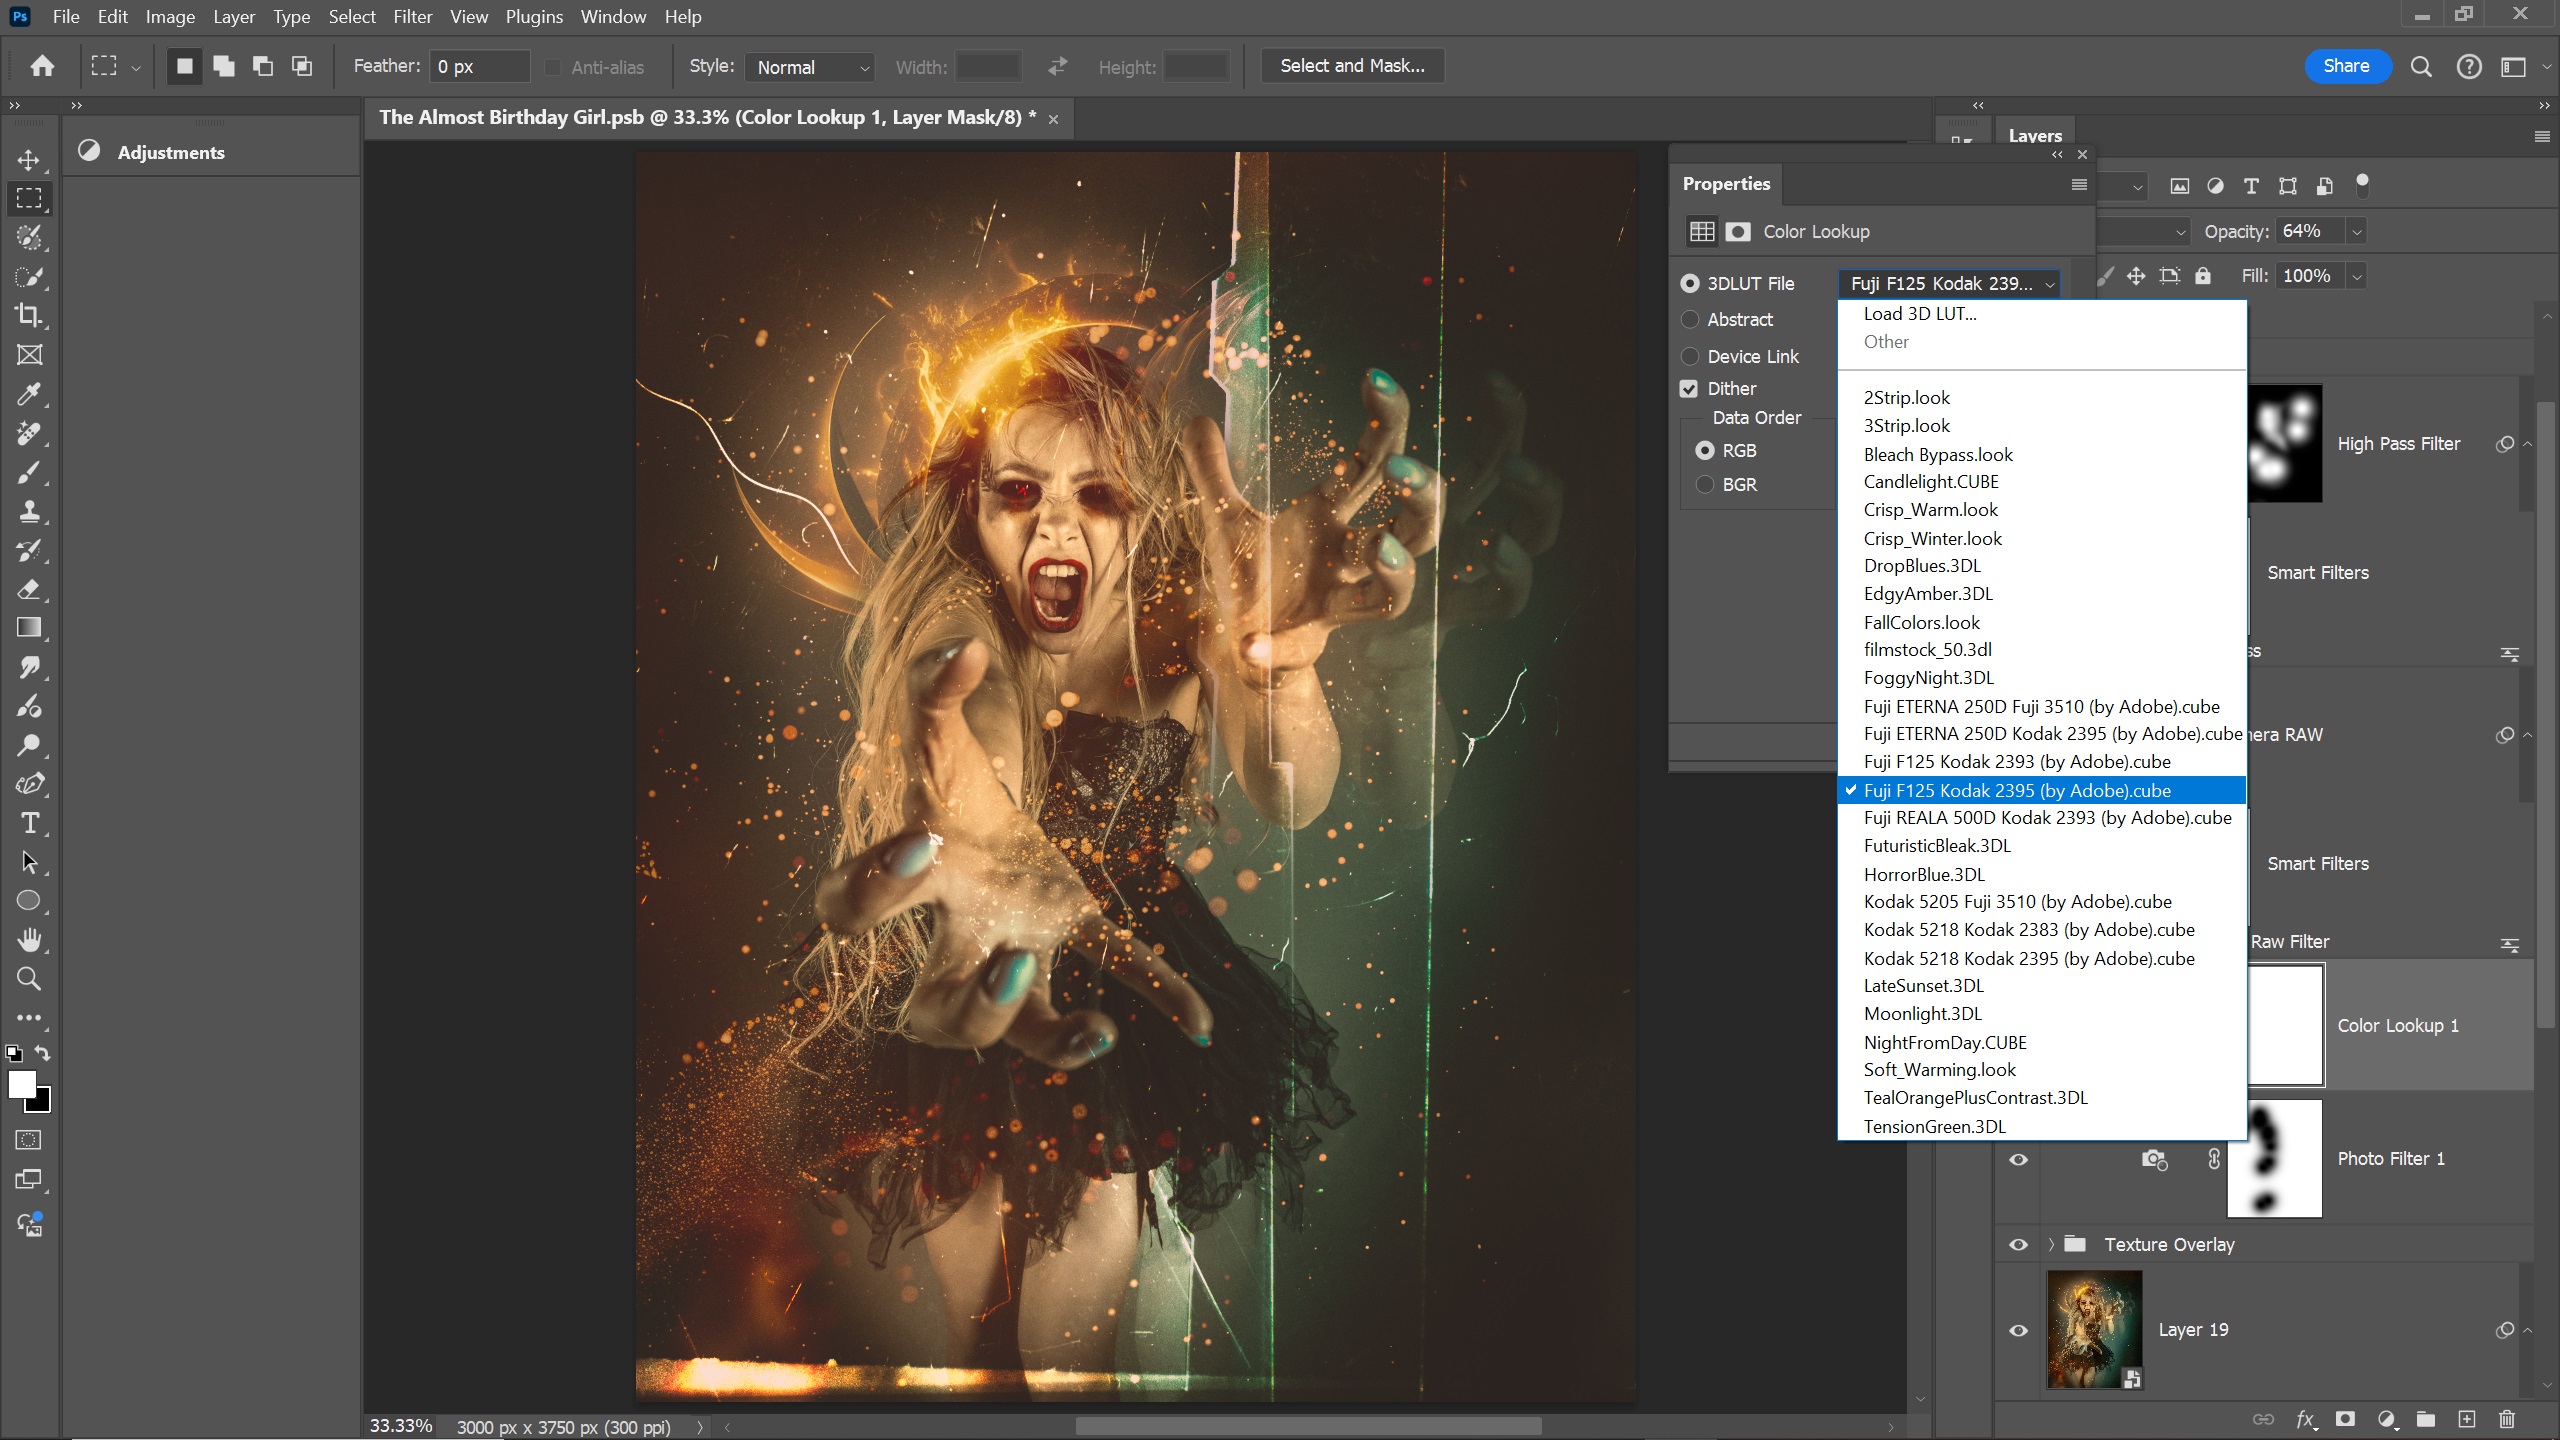
Task: Expand the Texture Overlay group
Action: (x=2051, y=1245)
